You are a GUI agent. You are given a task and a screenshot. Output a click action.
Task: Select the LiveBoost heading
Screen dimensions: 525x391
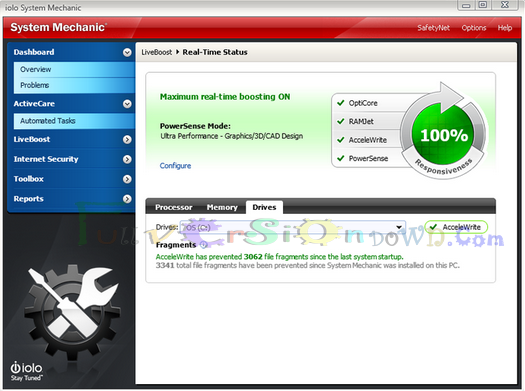[x=32, y=139]
